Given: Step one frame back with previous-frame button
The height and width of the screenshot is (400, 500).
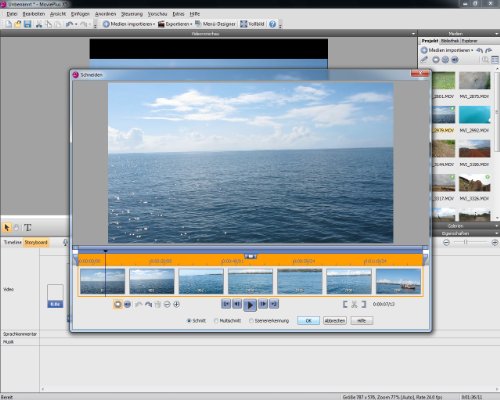Looking at the screenshot, I should [x=237, y=304].
